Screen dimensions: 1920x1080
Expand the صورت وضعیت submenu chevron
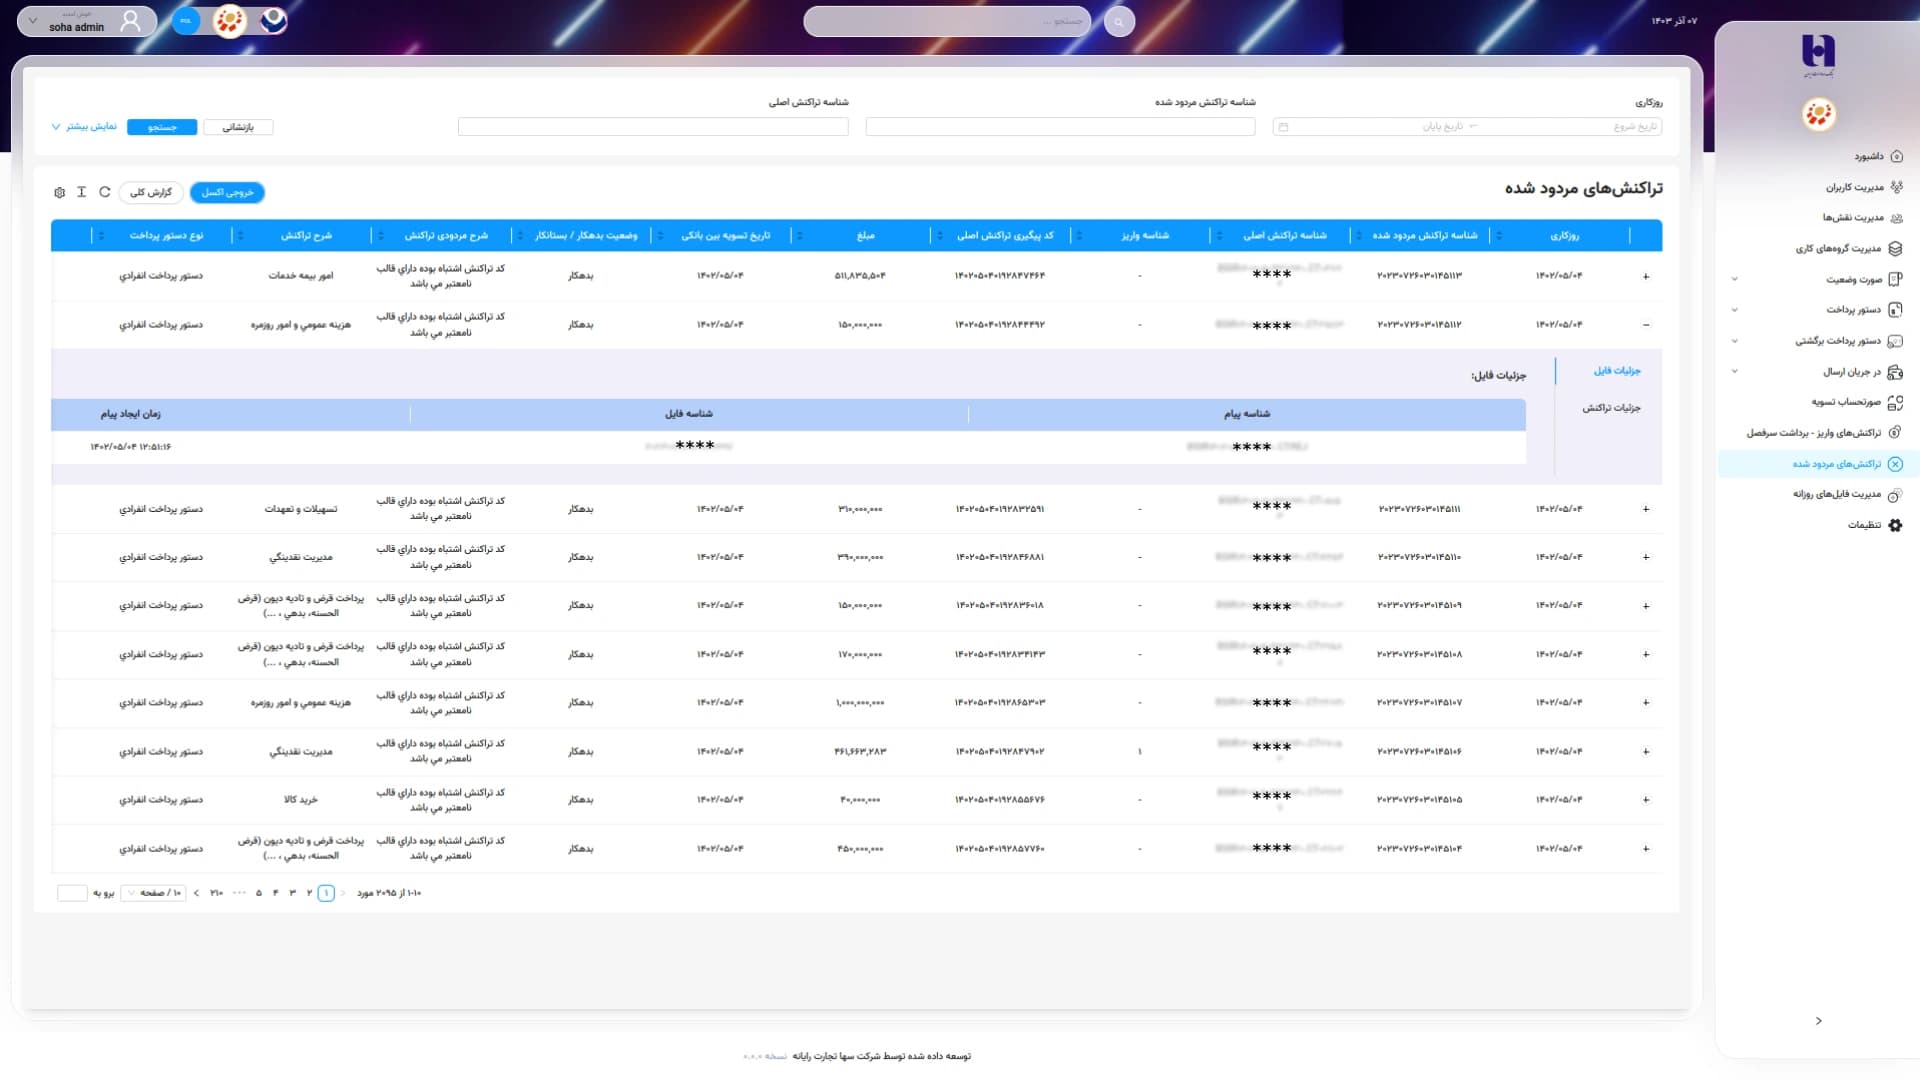(x=1735, y=280)
